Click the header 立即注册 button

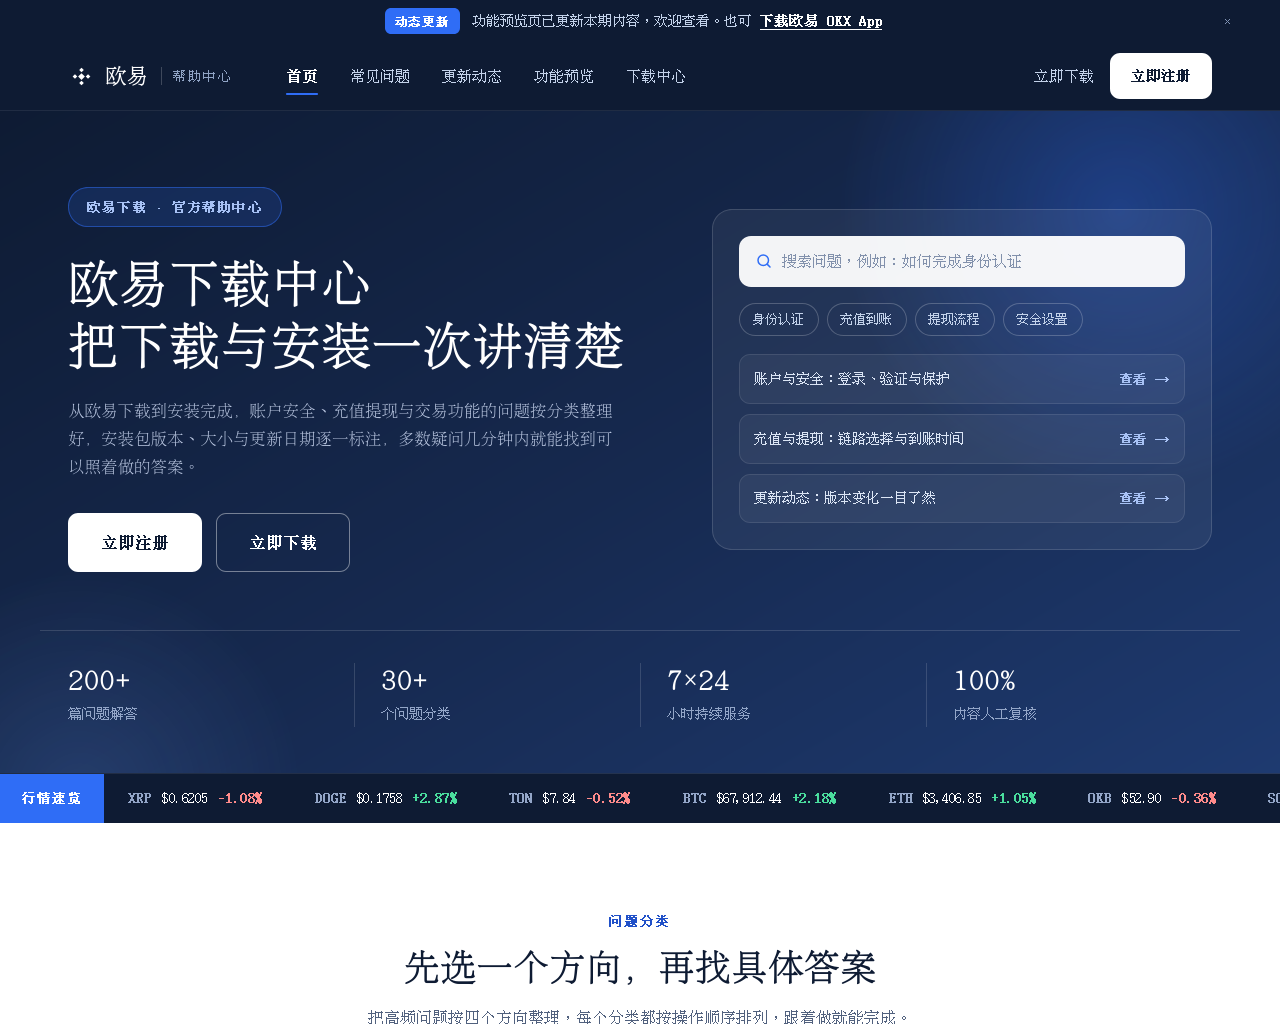(x=1161, y=76)
